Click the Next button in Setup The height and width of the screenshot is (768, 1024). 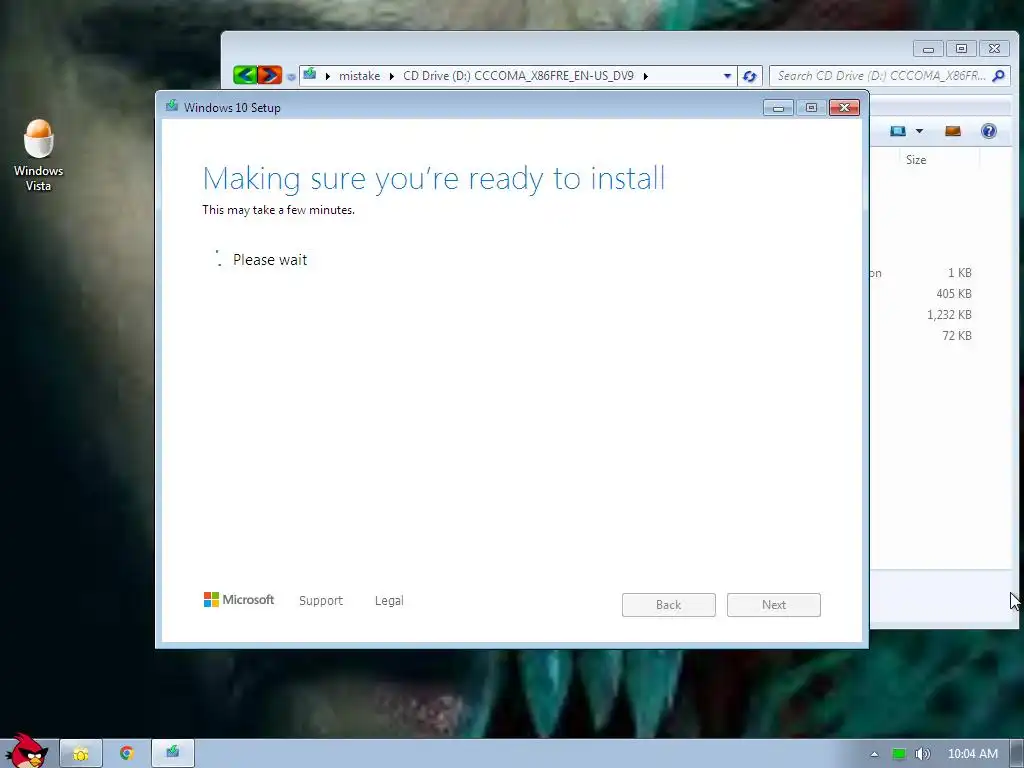pyautogui.click(x=774, y=605)
